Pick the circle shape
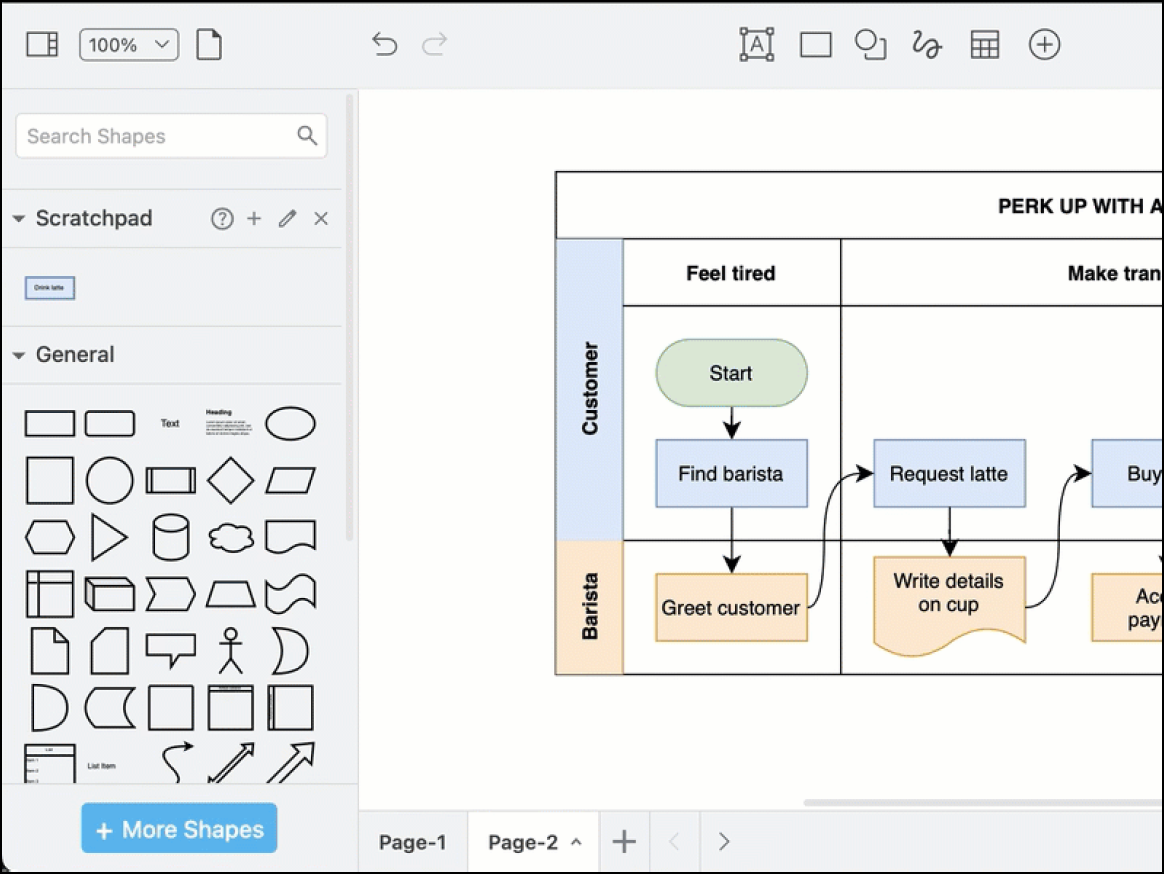1164x874 pixels. click(110, 480)
